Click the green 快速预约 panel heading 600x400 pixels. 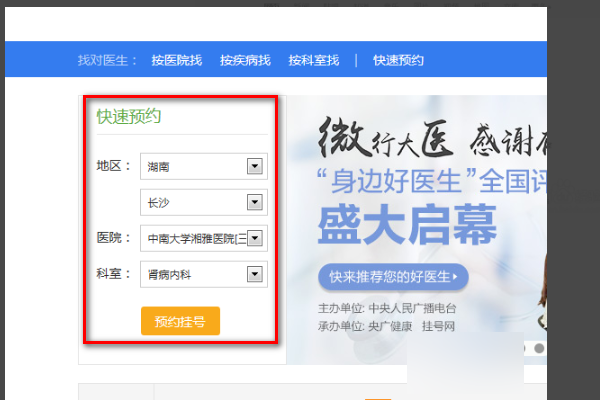point(129,116)
